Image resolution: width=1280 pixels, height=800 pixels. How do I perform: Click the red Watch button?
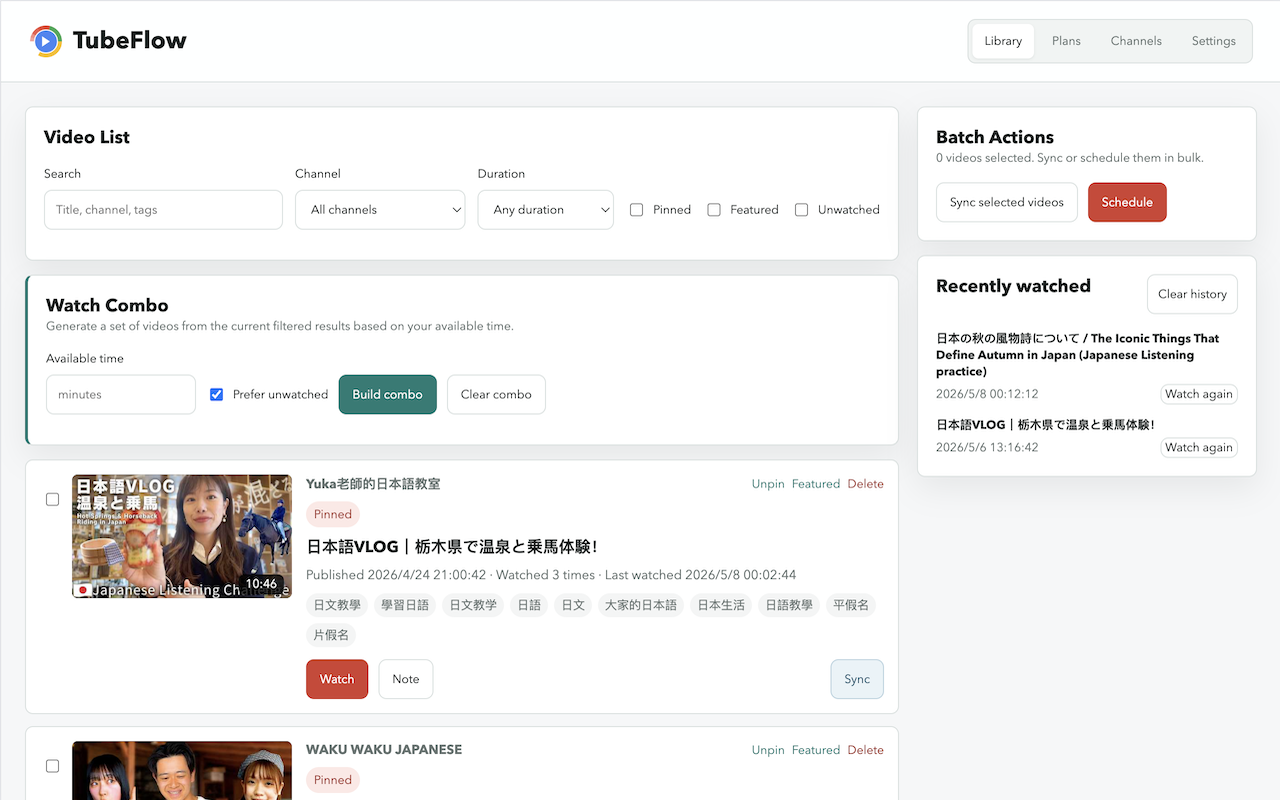pos(337,679)
